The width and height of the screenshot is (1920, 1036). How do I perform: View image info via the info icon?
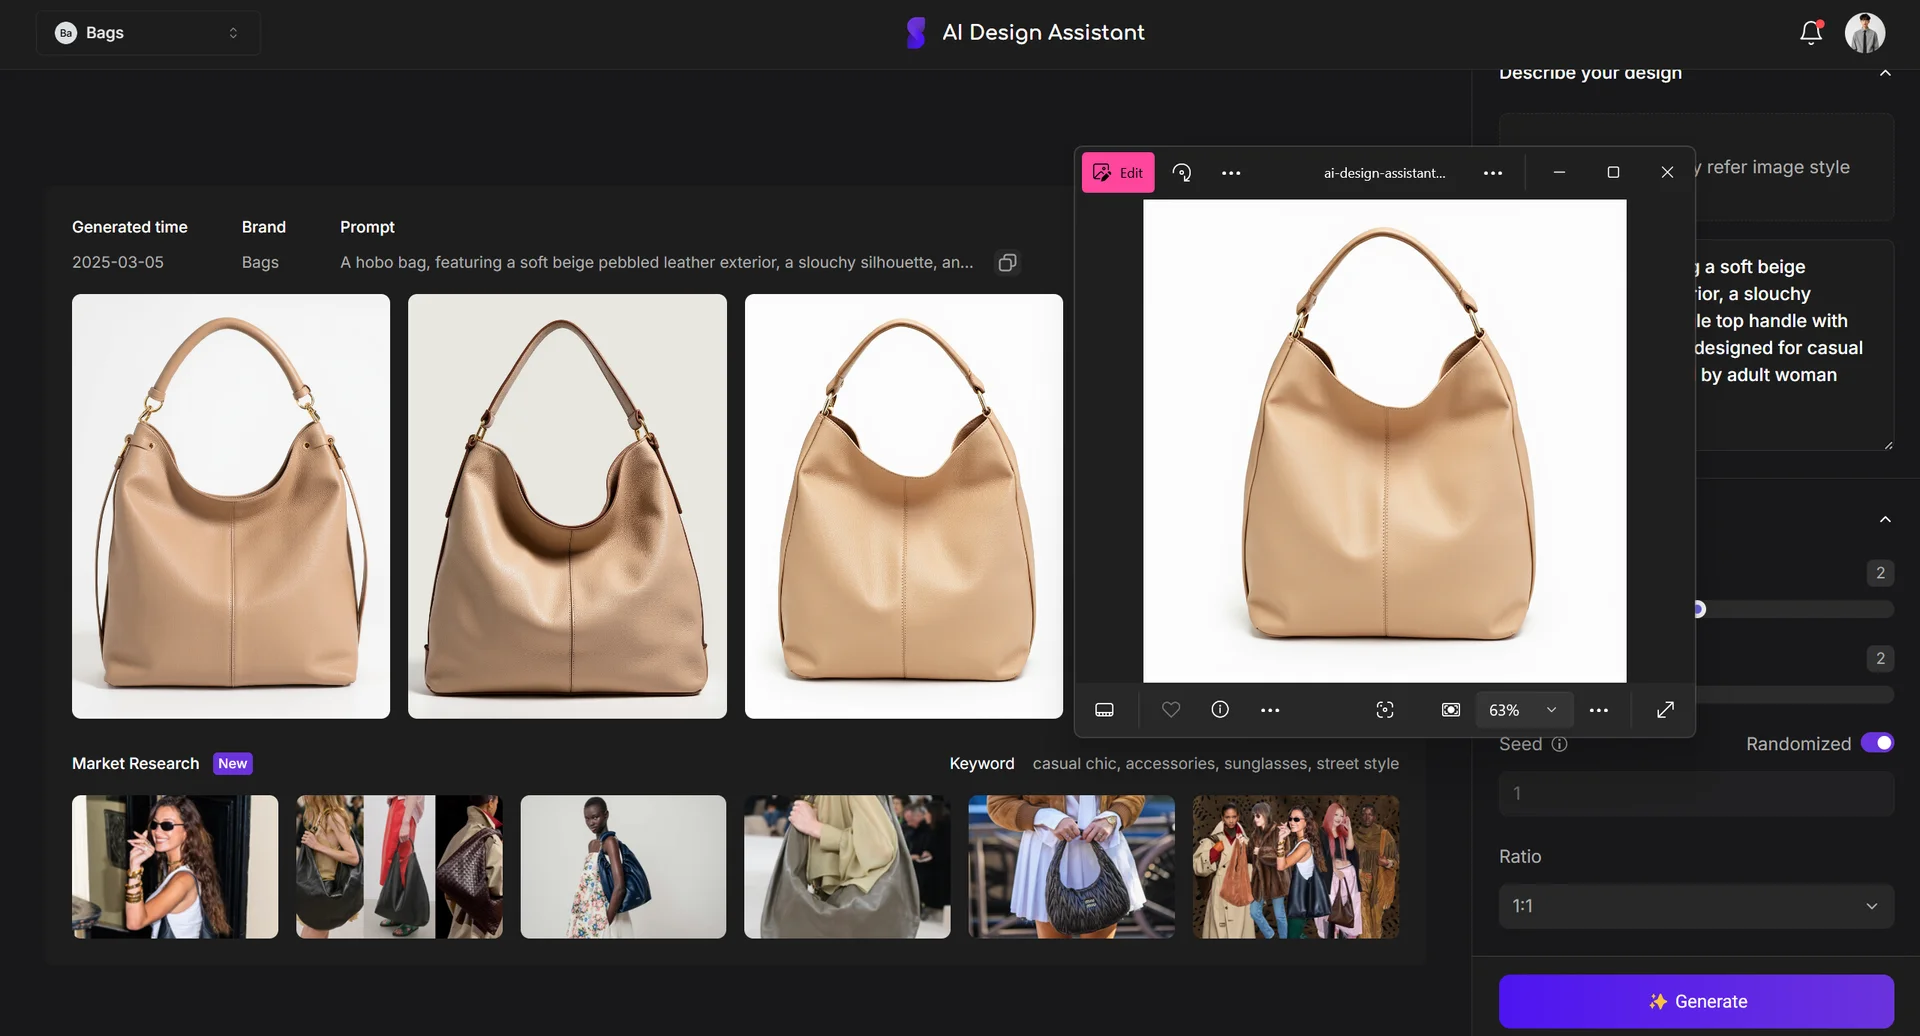(x=1219, y=709)
